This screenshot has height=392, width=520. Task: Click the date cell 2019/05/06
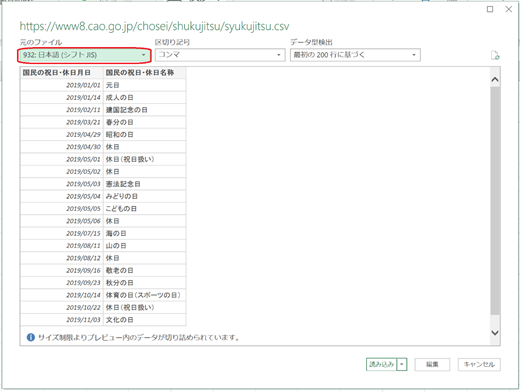click(62, 221)
